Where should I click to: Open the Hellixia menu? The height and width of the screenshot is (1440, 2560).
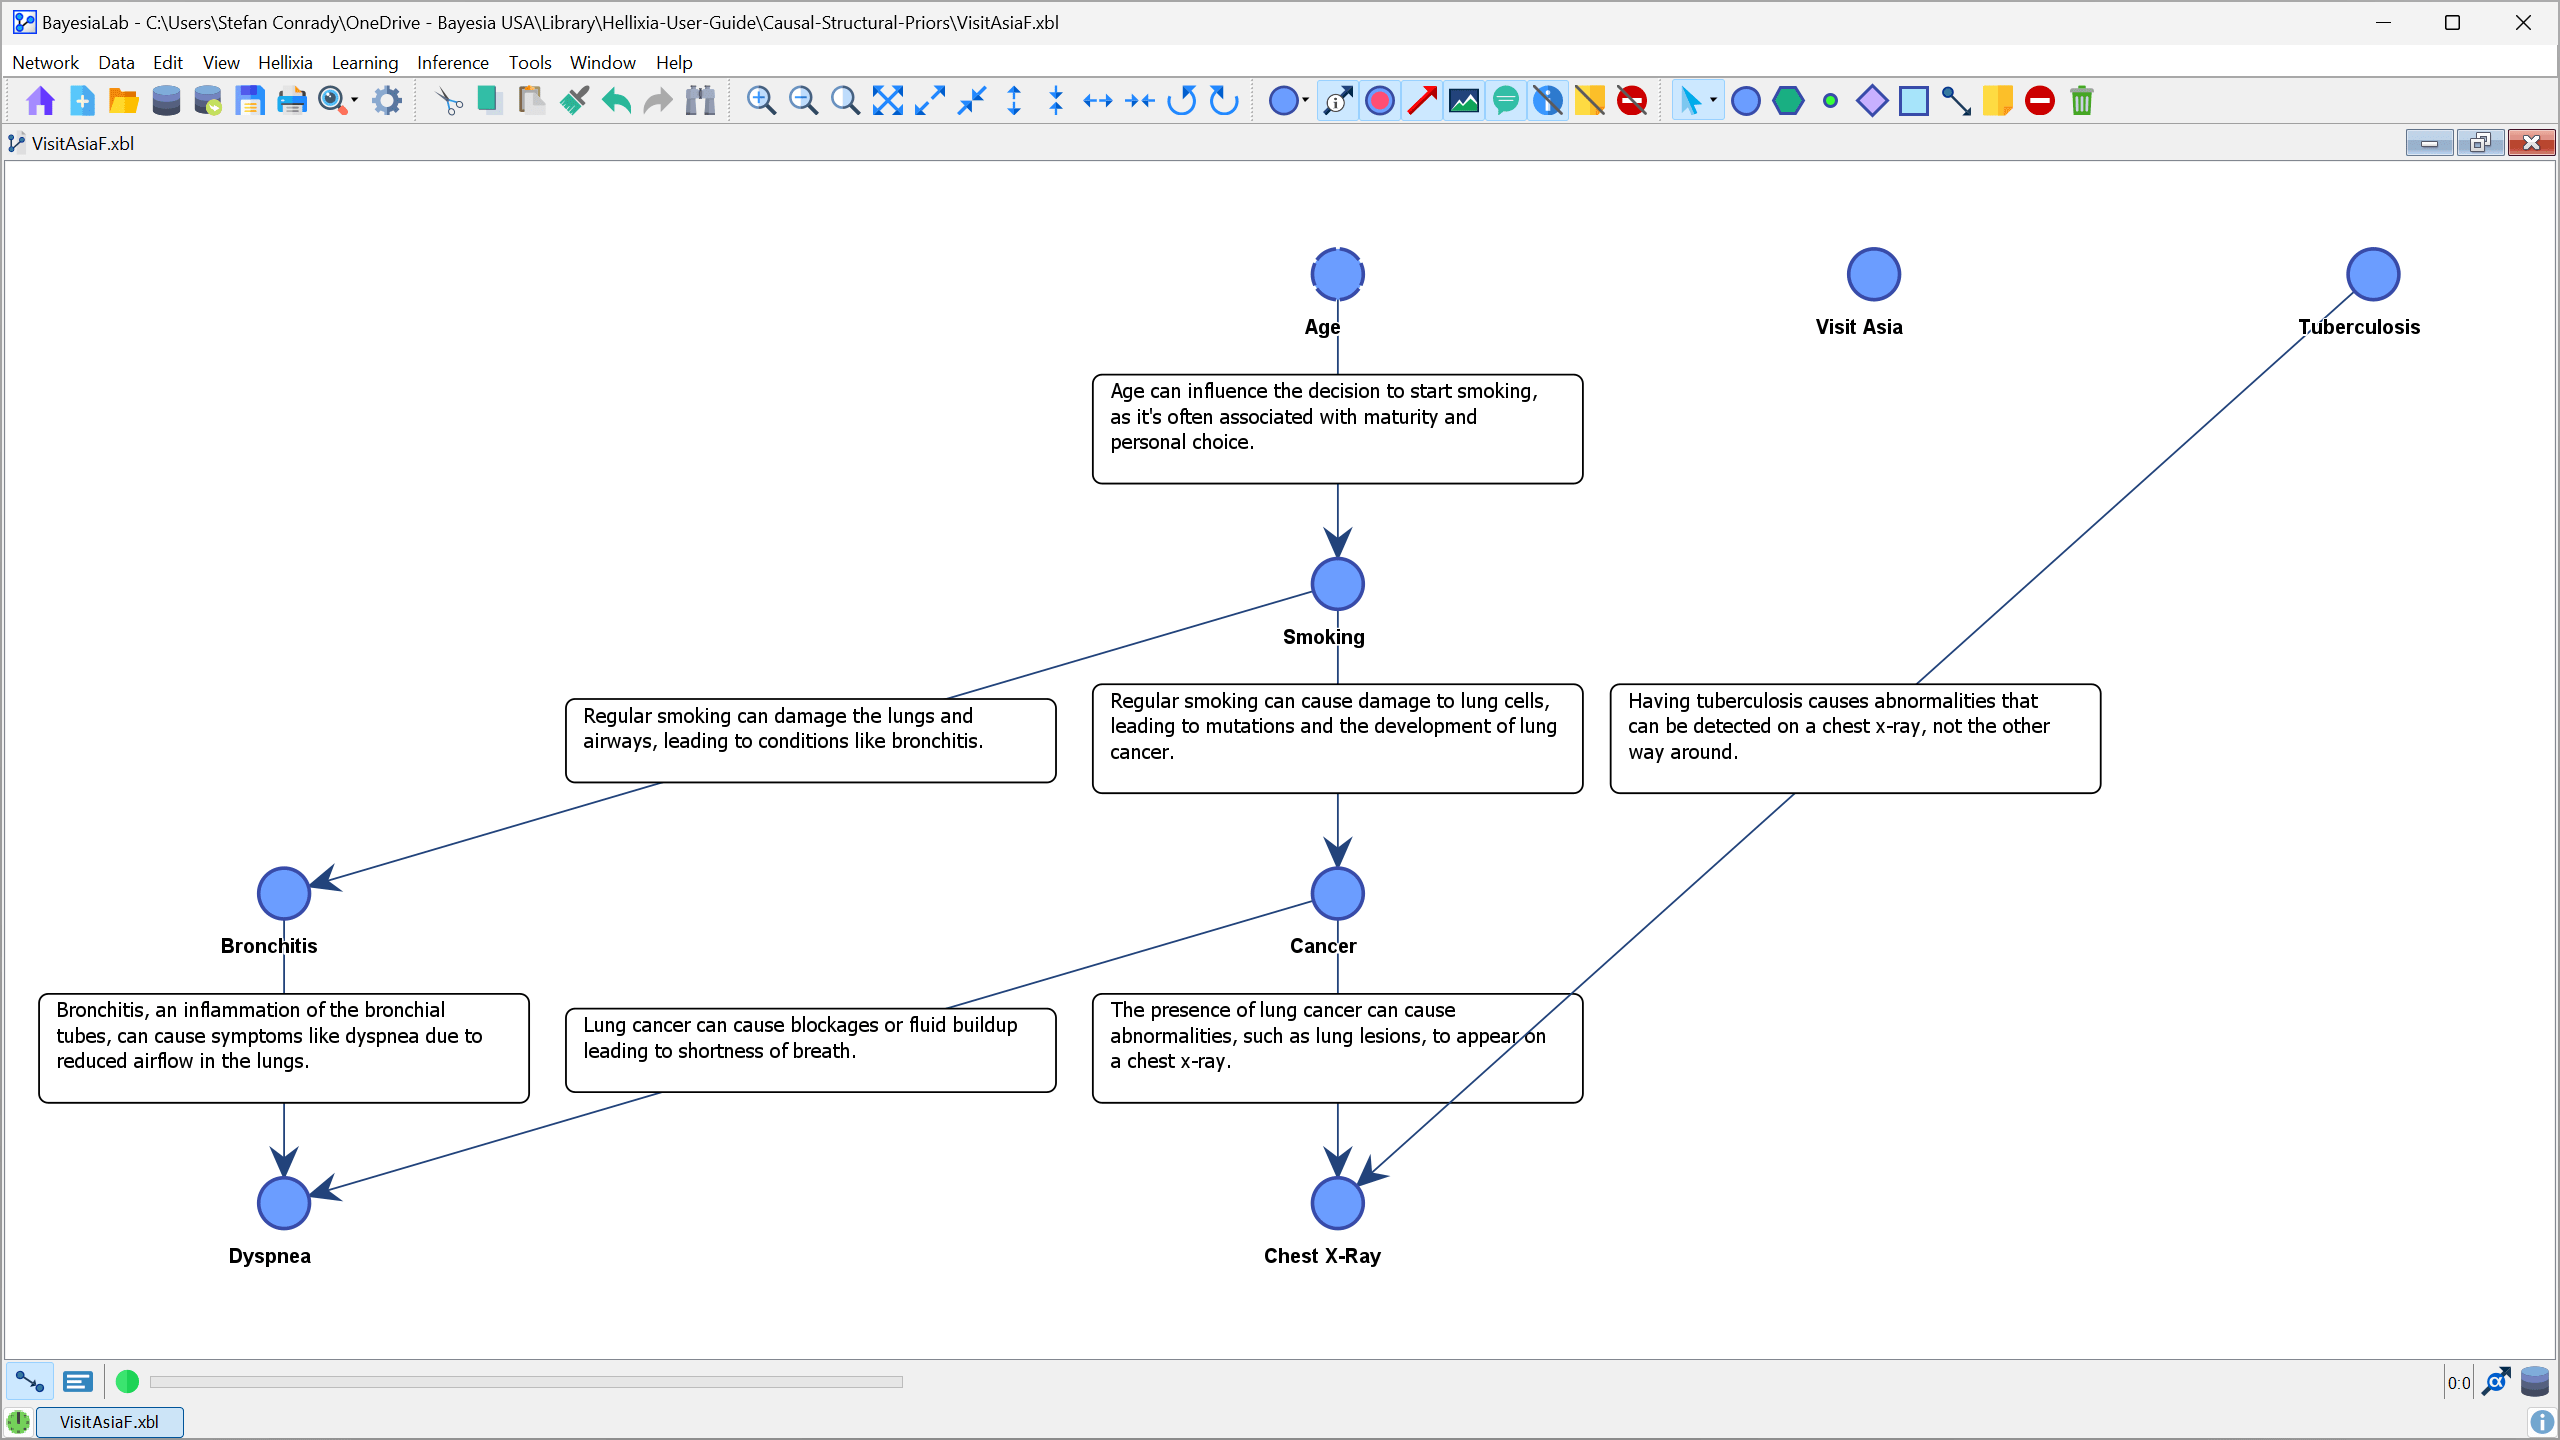285,62
